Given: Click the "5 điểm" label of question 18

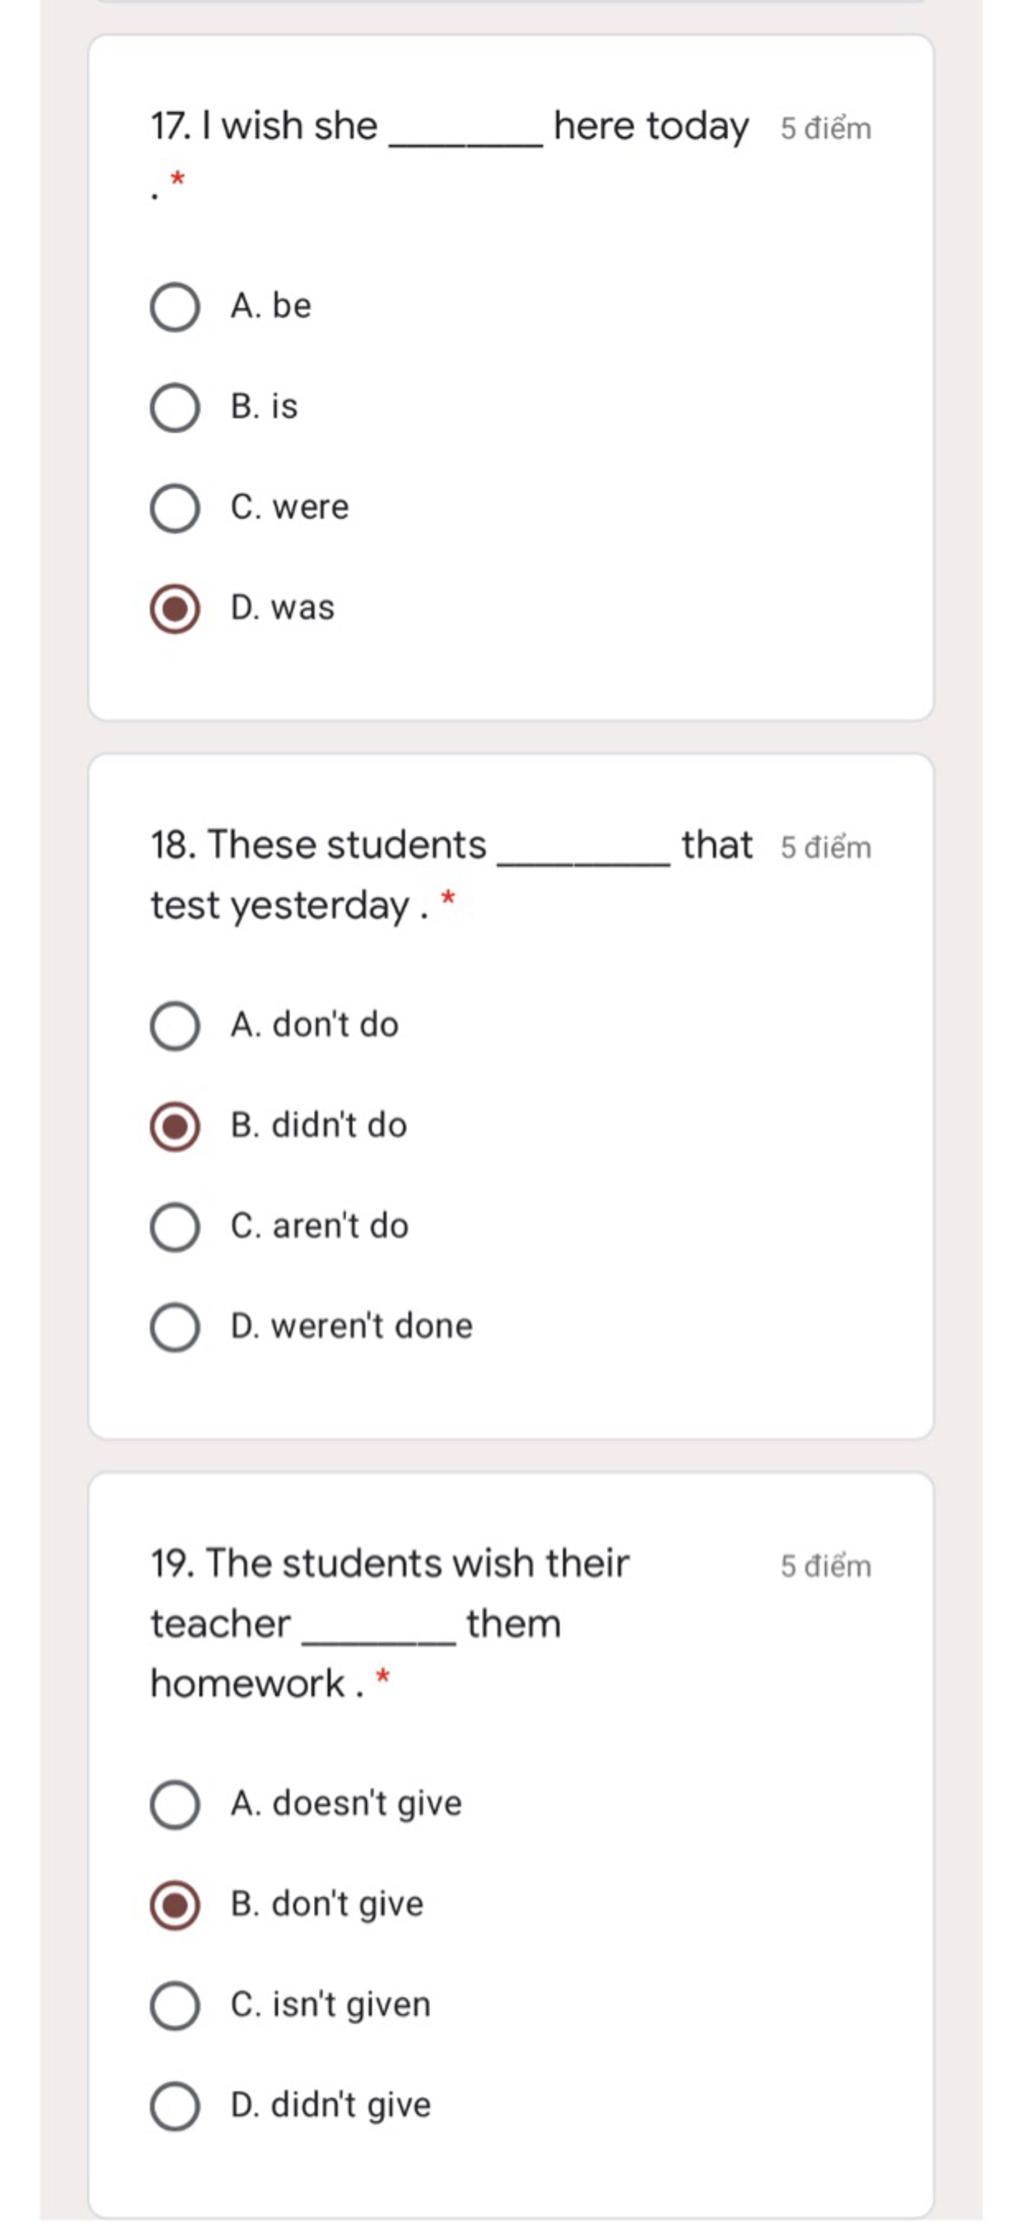Looking at the screenshot, I should [825, 848].
